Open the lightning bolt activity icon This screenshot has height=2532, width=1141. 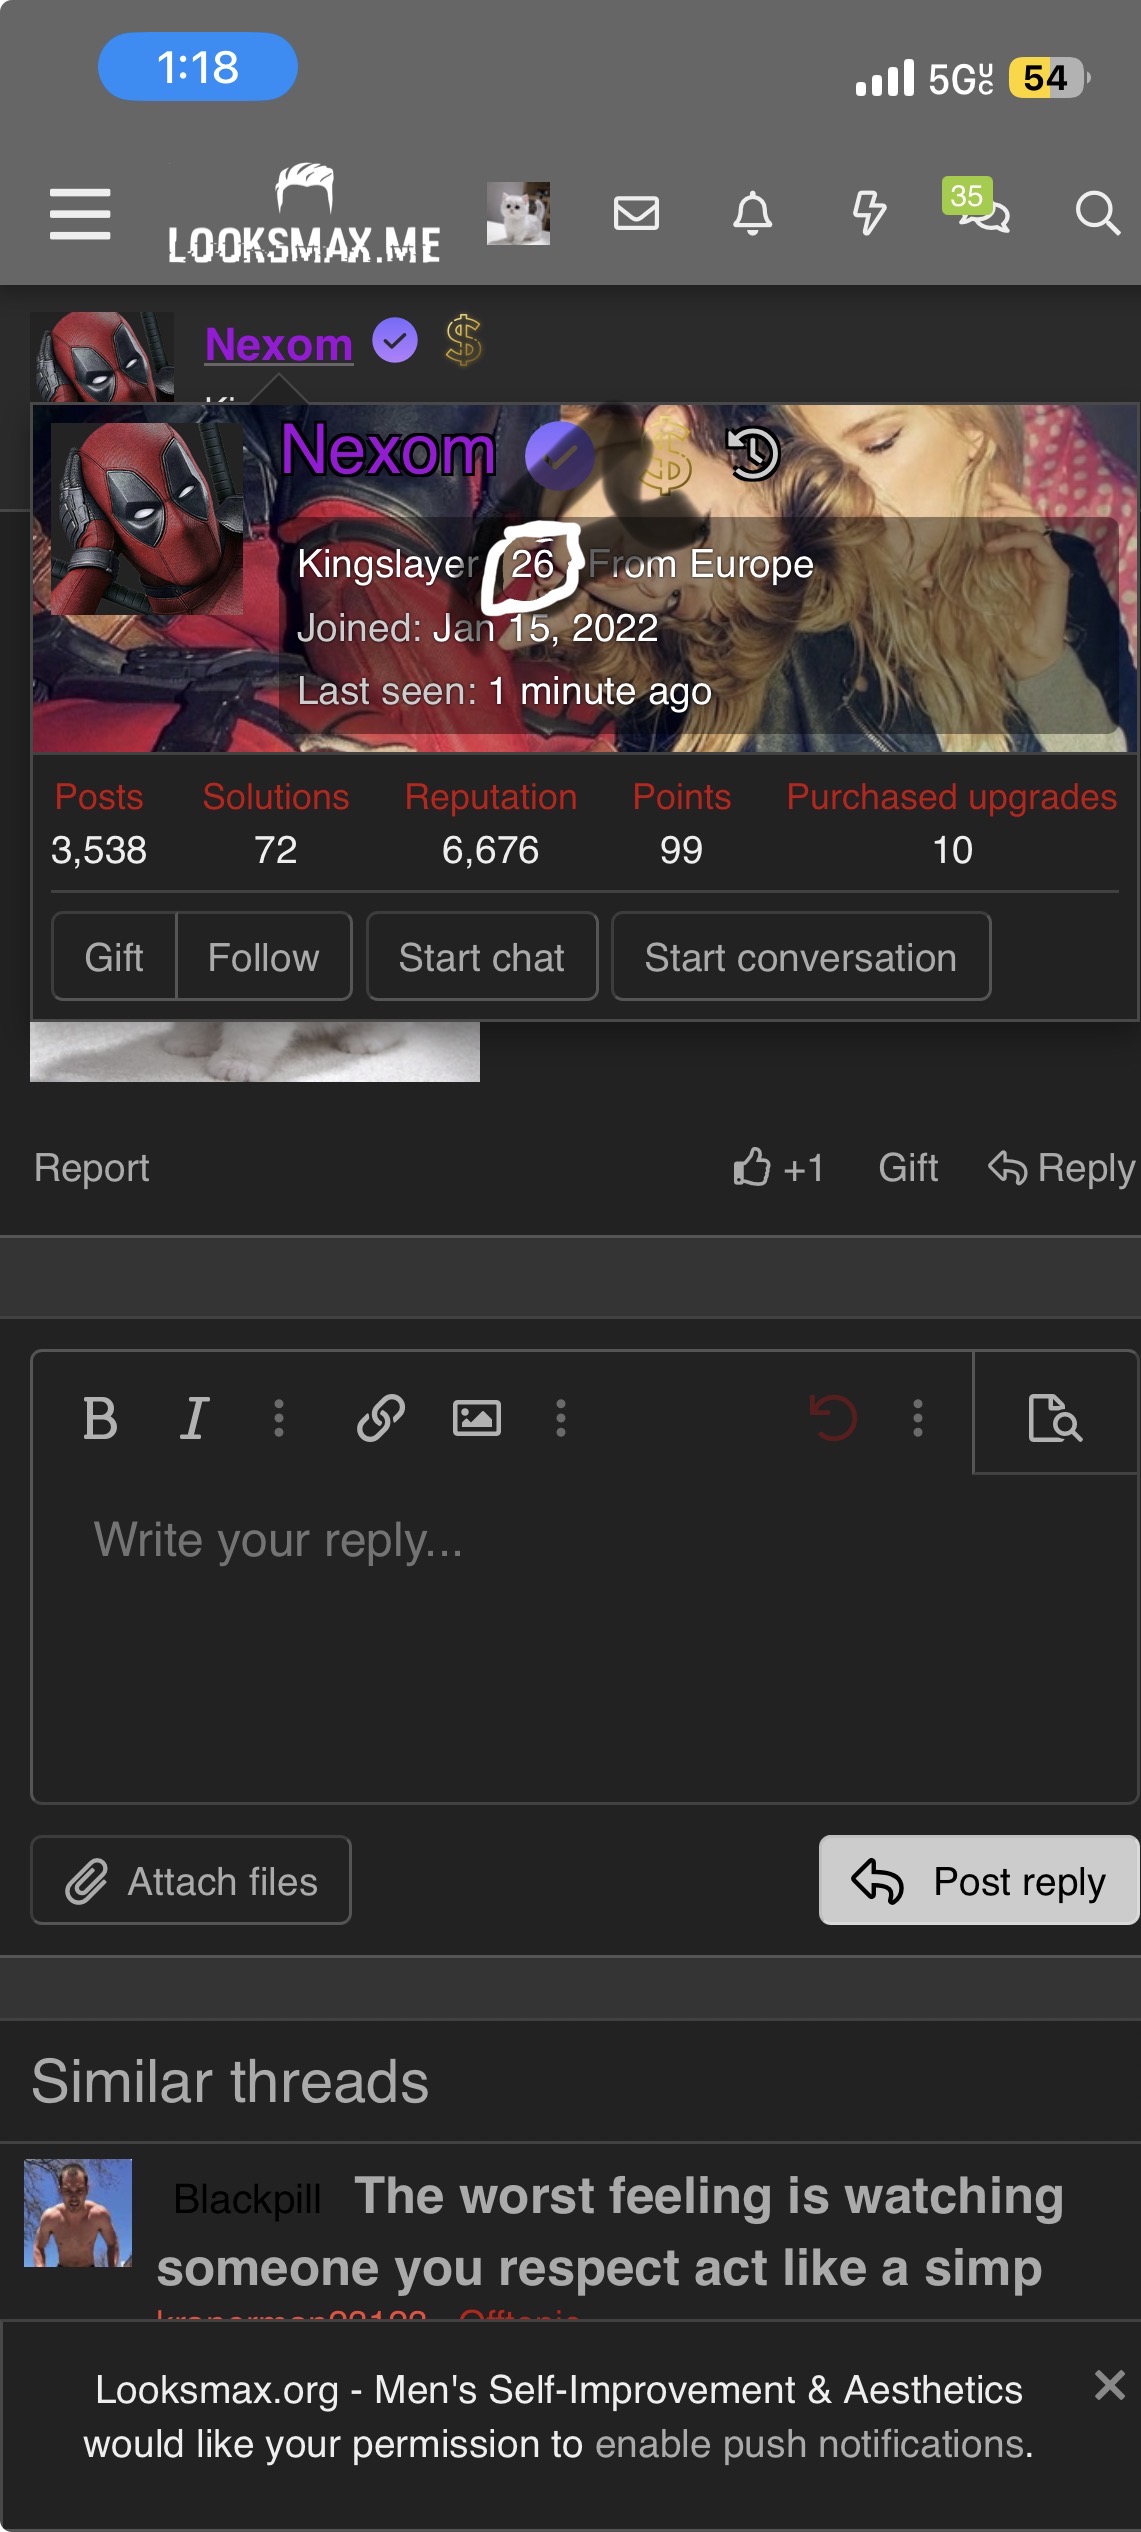(x=868, y=213)
